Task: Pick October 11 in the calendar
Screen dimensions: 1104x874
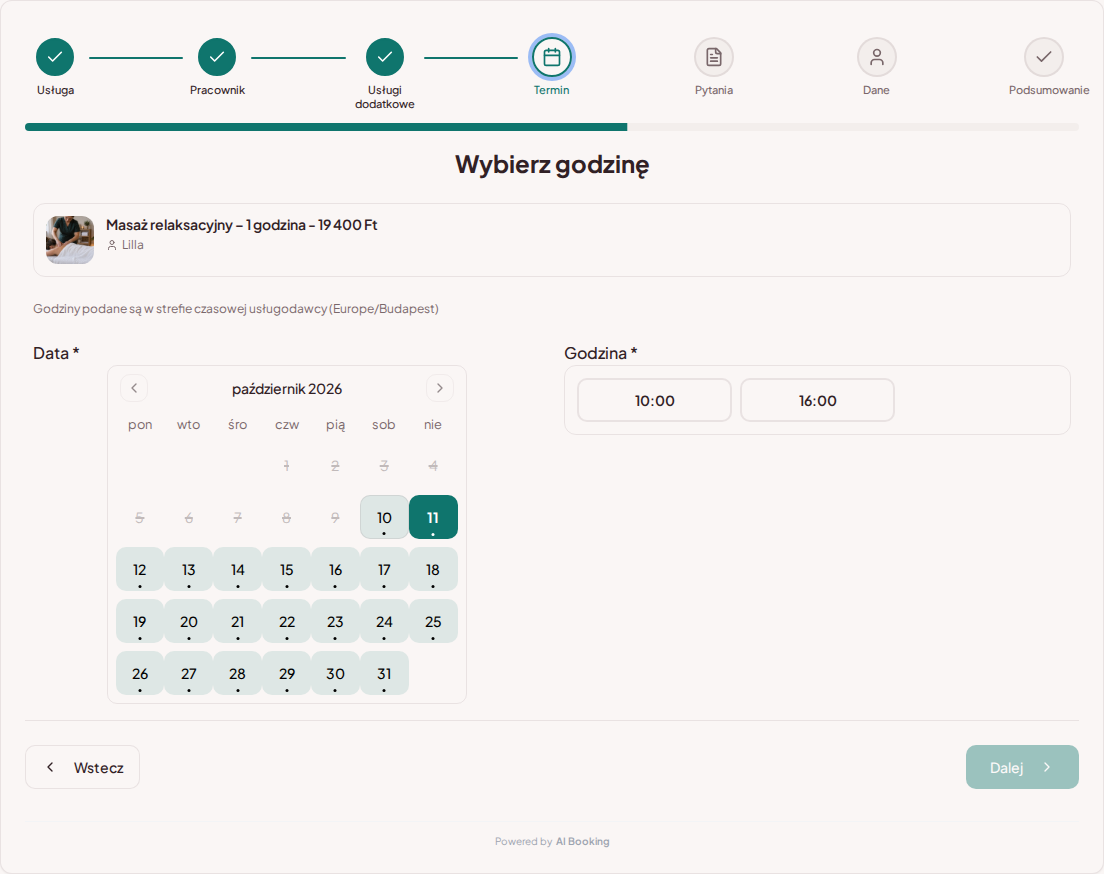Action: pyautogui.click(x=433, y=518)
